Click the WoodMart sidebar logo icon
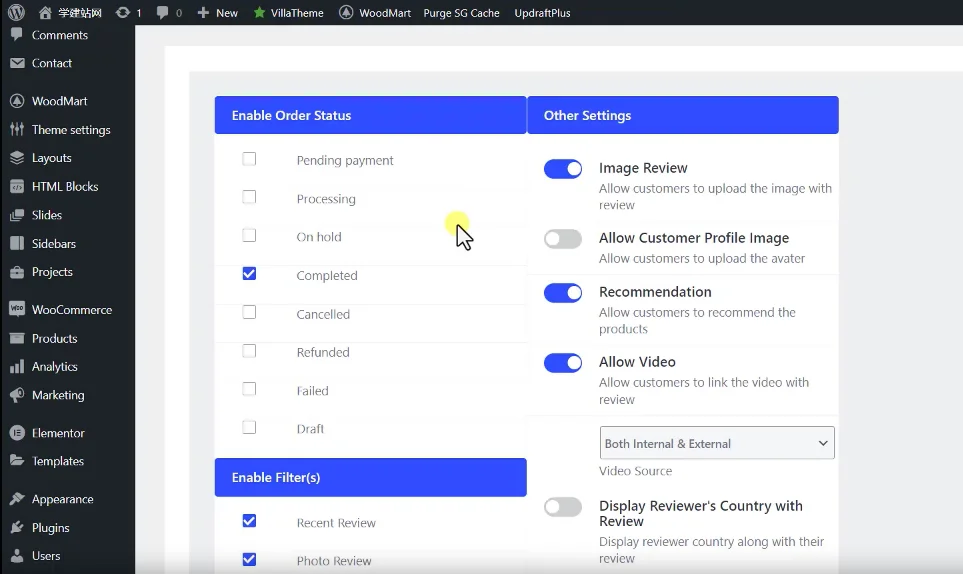Image resolution: width=963 pixels, height=574 pixels. click(17, 101)
